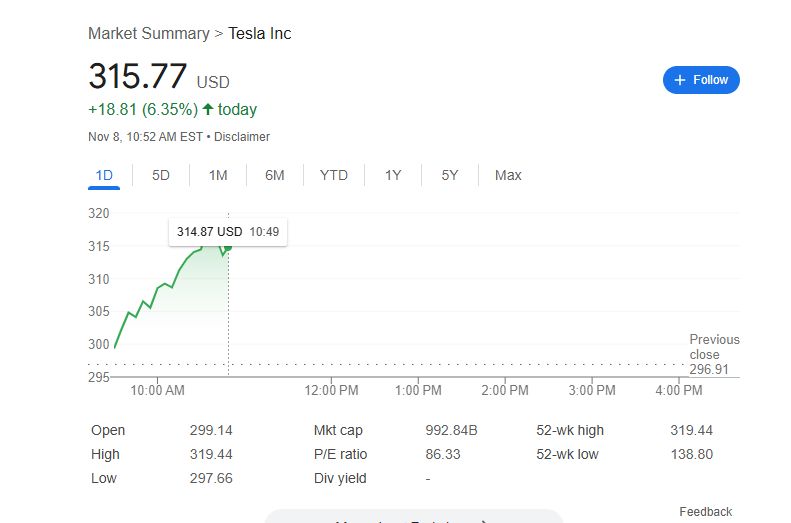Switch the chart to YTD
Image resolution: width=791 pixels, height=523 pixels.
pos(334,175)
